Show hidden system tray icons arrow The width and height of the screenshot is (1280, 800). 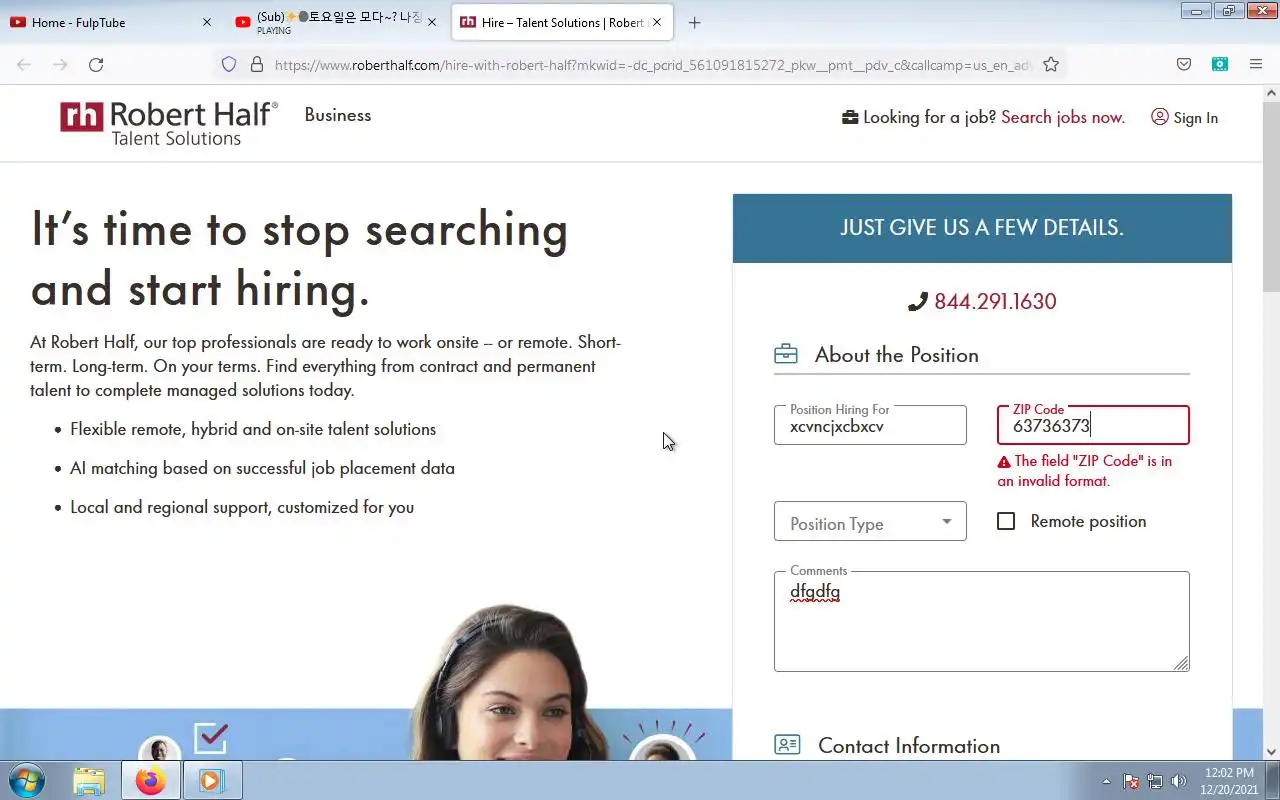1106,781
